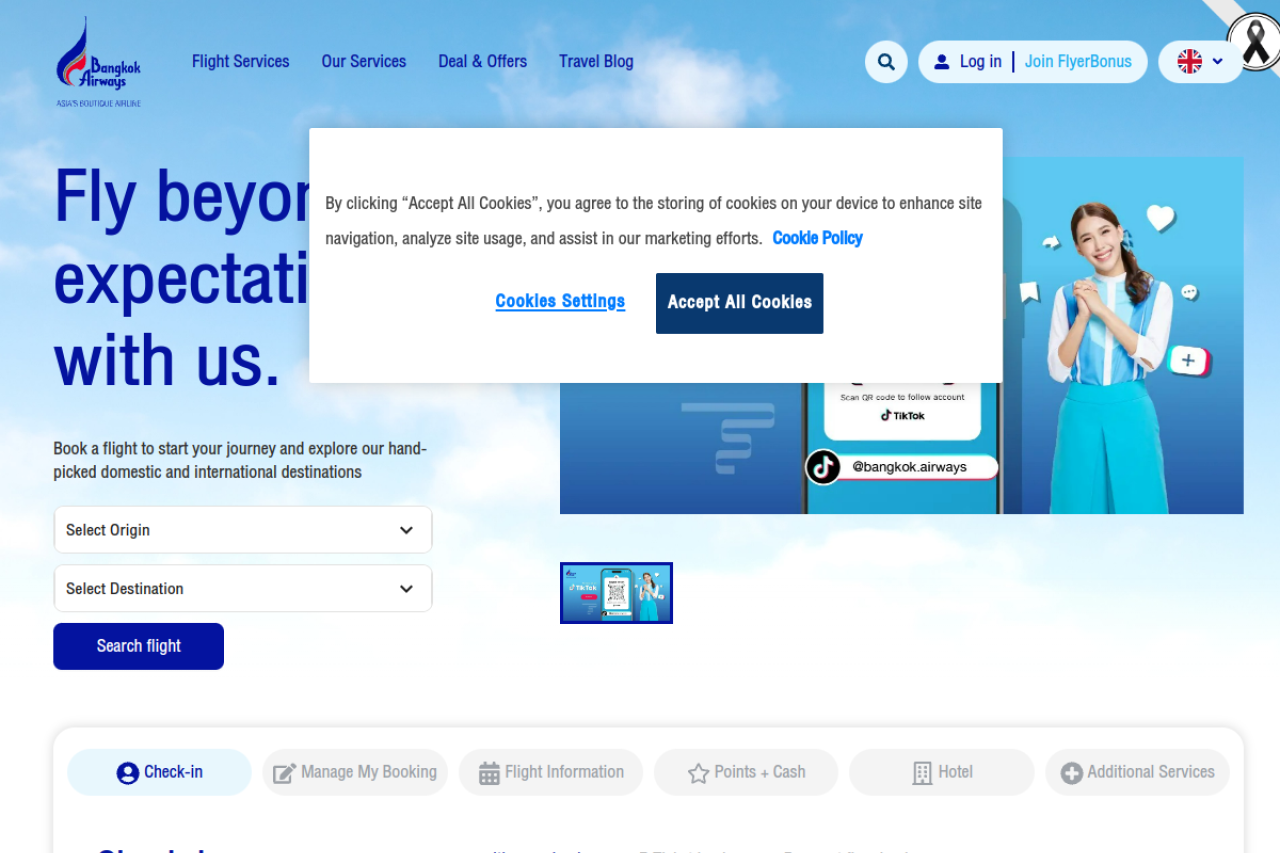Image resolution: width=1280 pixels, height=853 pixels.
Task: Select the Flight Information tab
Action: (x=551, y=772)
